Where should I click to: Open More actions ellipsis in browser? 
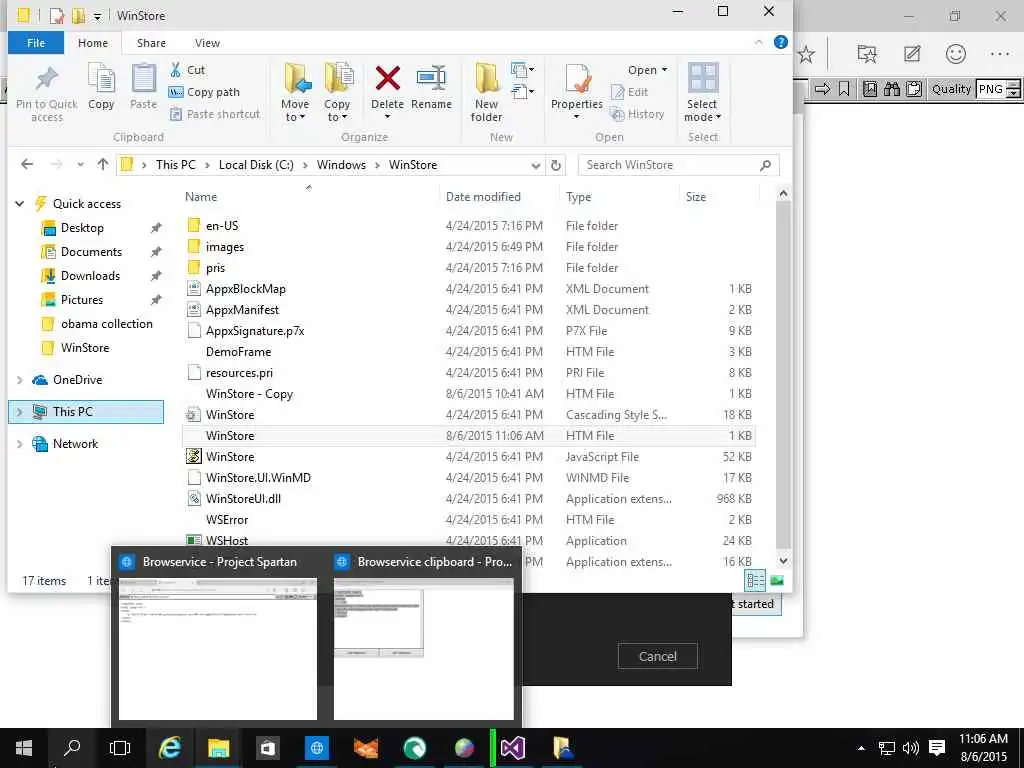click(1000, 54)
